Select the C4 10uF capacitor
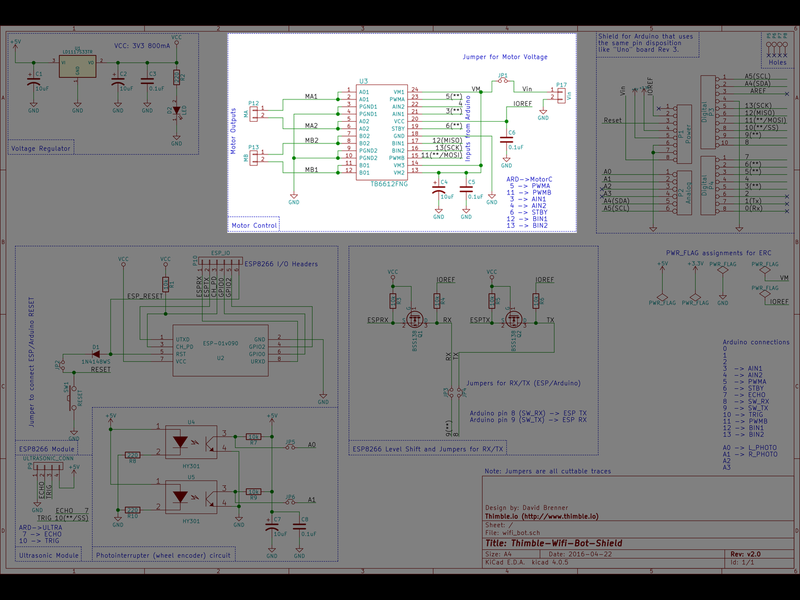This screenshot has width=800, height=600. point(439,189)
